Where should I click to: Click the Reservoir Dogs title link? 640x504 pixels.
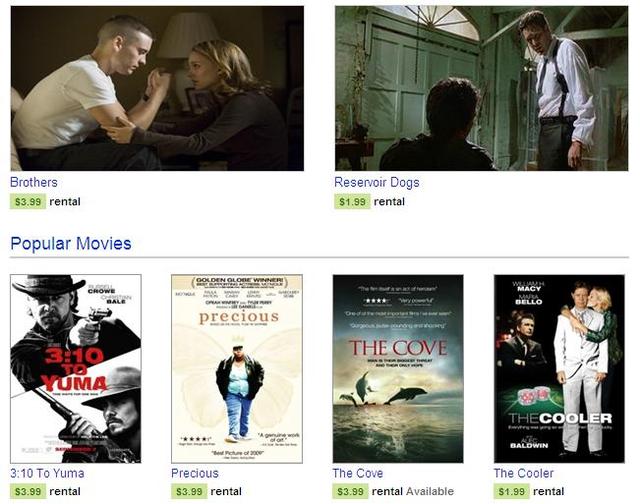point(377,182)
